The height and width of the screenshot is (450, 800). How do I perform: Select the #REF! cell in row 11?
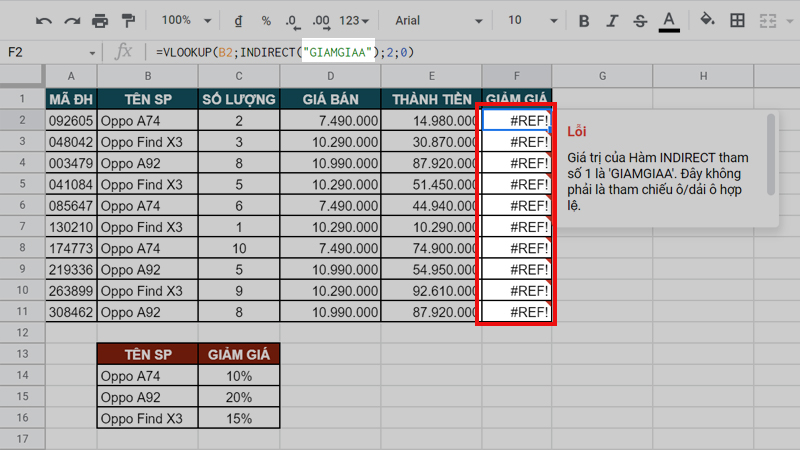(x=516, y=312)
